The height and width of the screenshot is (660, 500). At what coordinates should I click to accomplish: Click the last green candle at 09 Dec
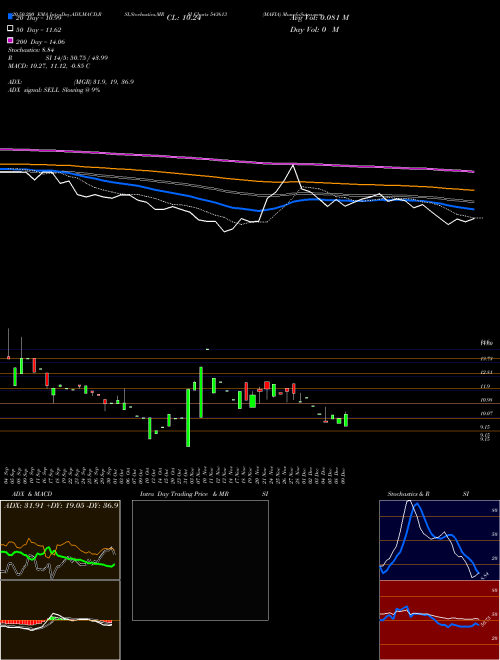pos(346,420)
